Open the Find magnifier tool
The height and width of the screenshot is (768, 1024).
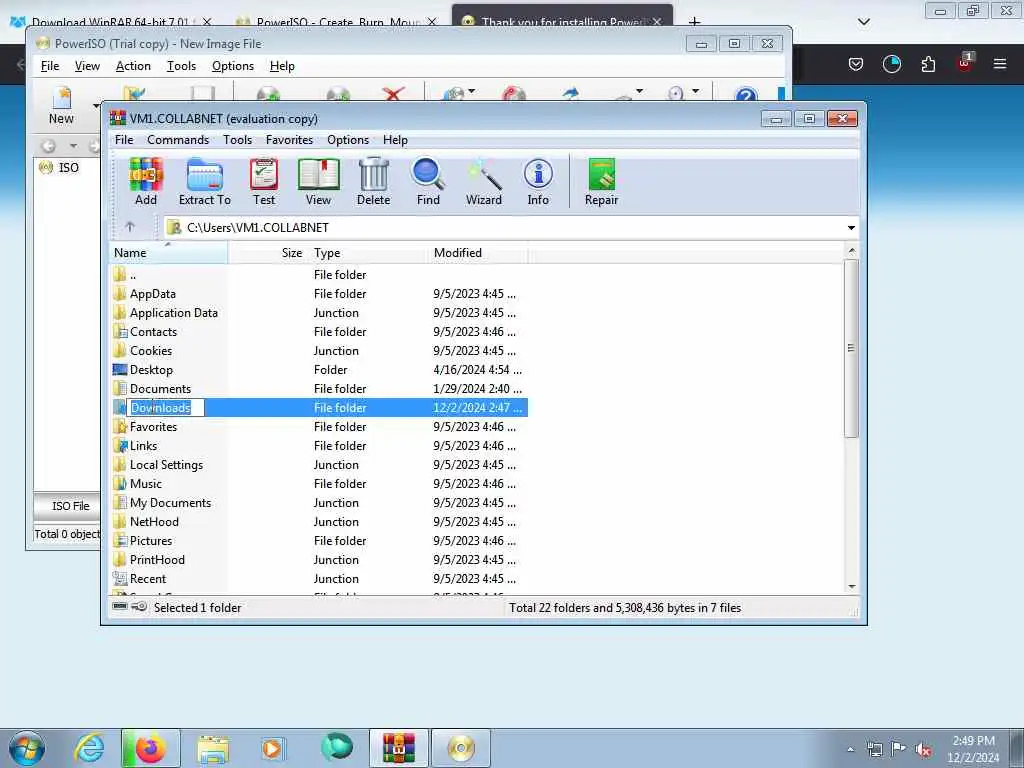coord(428,182)
